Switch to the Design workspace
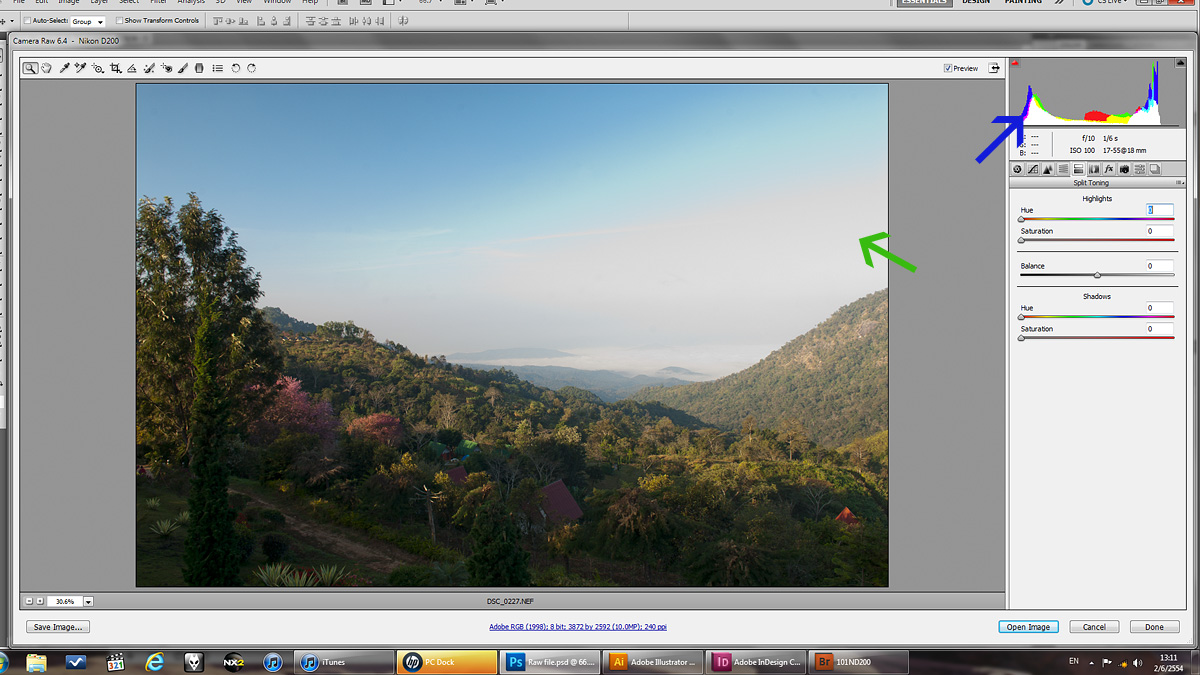 976,3
